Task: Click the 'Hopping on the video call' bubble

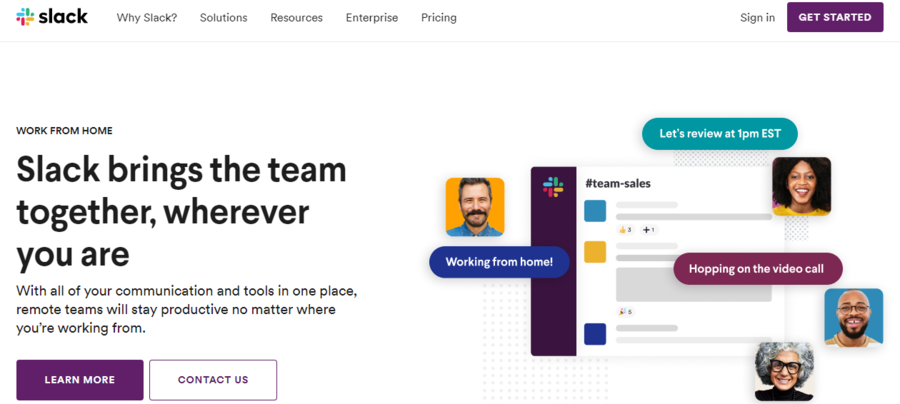Action: 758,269
